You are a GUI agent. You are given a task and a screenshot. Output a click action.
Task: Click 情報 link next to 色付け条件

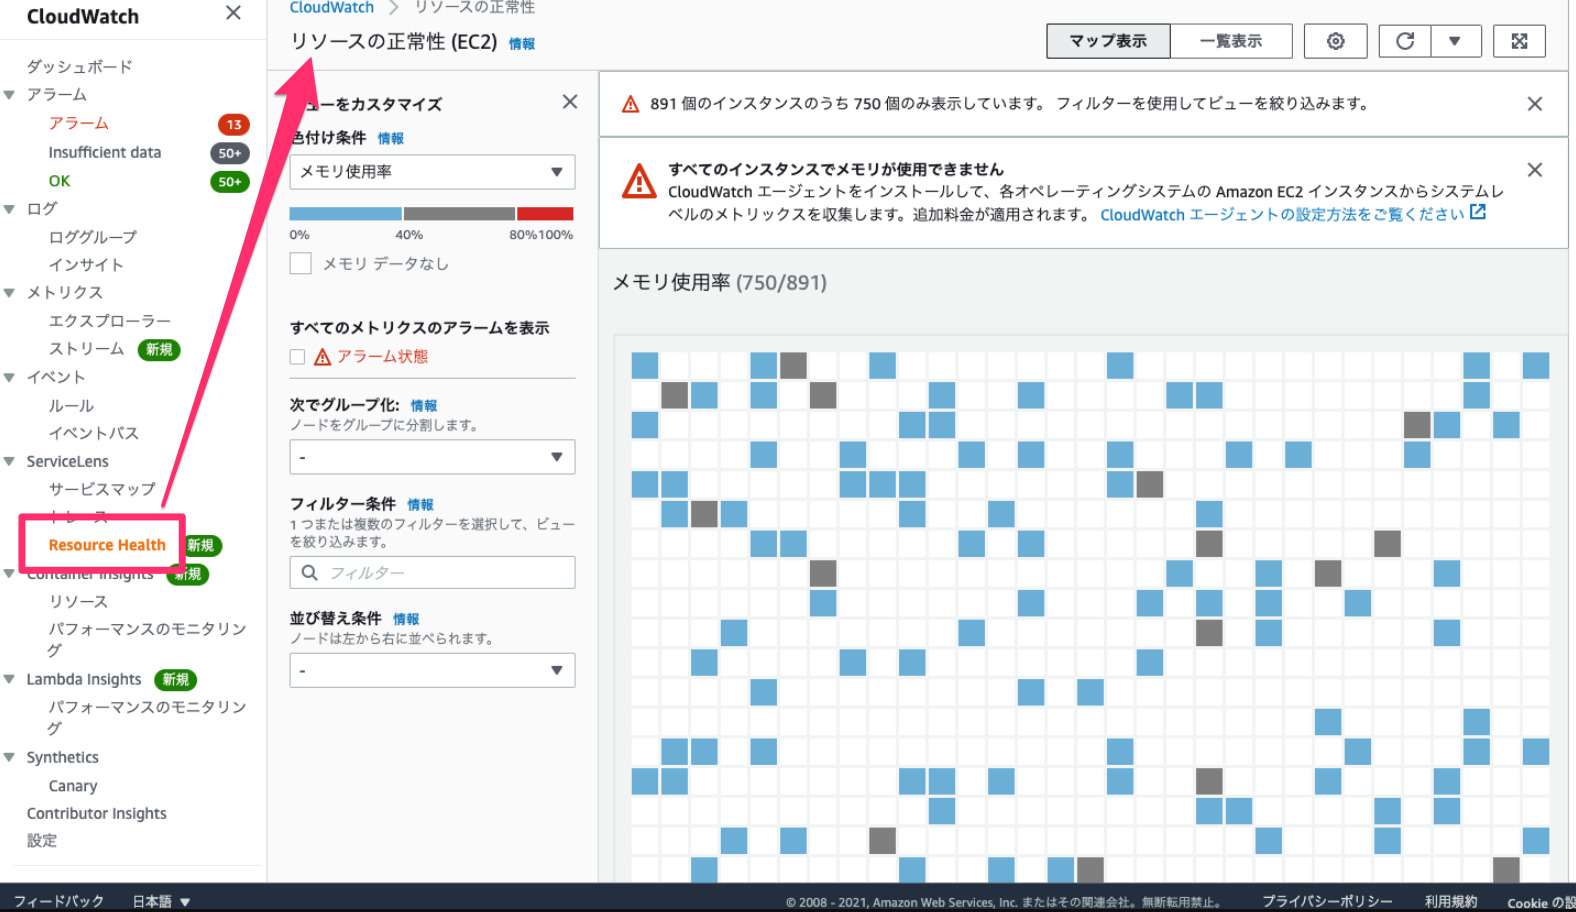(x=391, y=138)
